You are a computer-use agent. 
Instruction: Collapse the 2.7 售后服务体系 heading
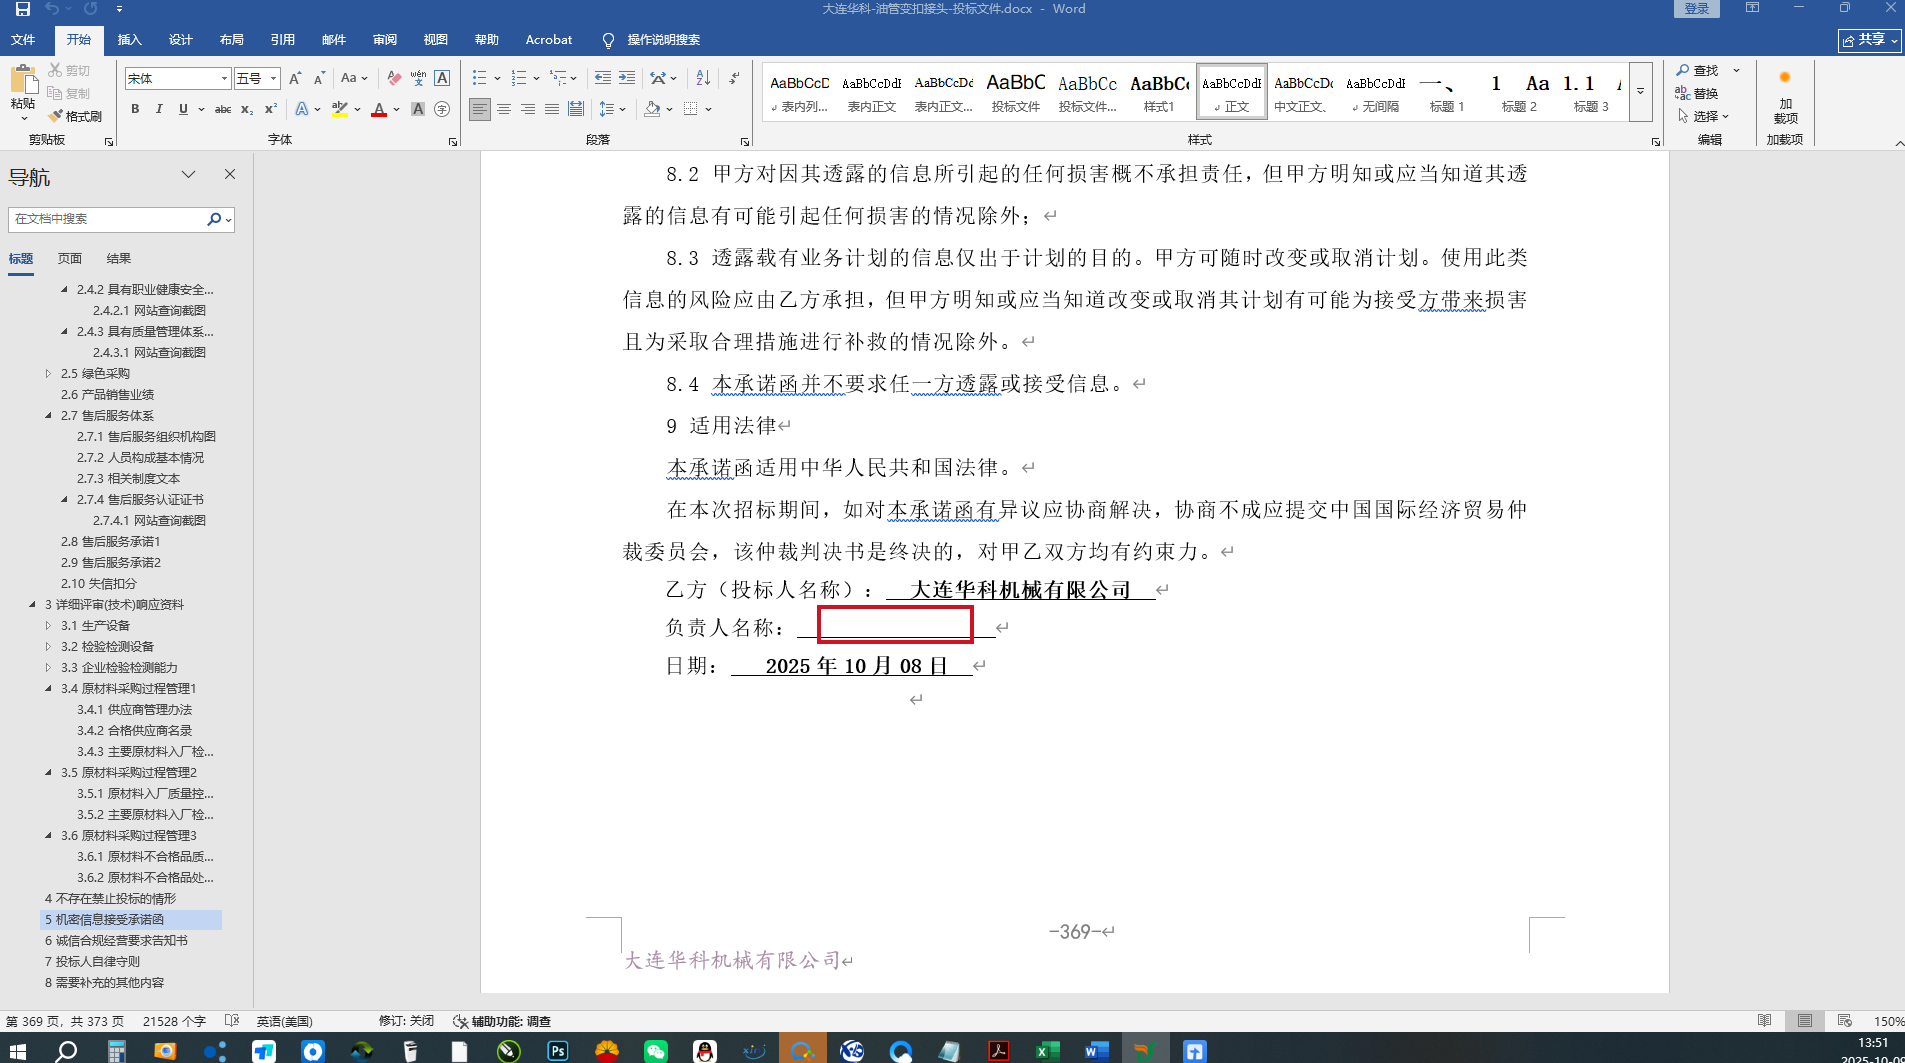point(48,415)
